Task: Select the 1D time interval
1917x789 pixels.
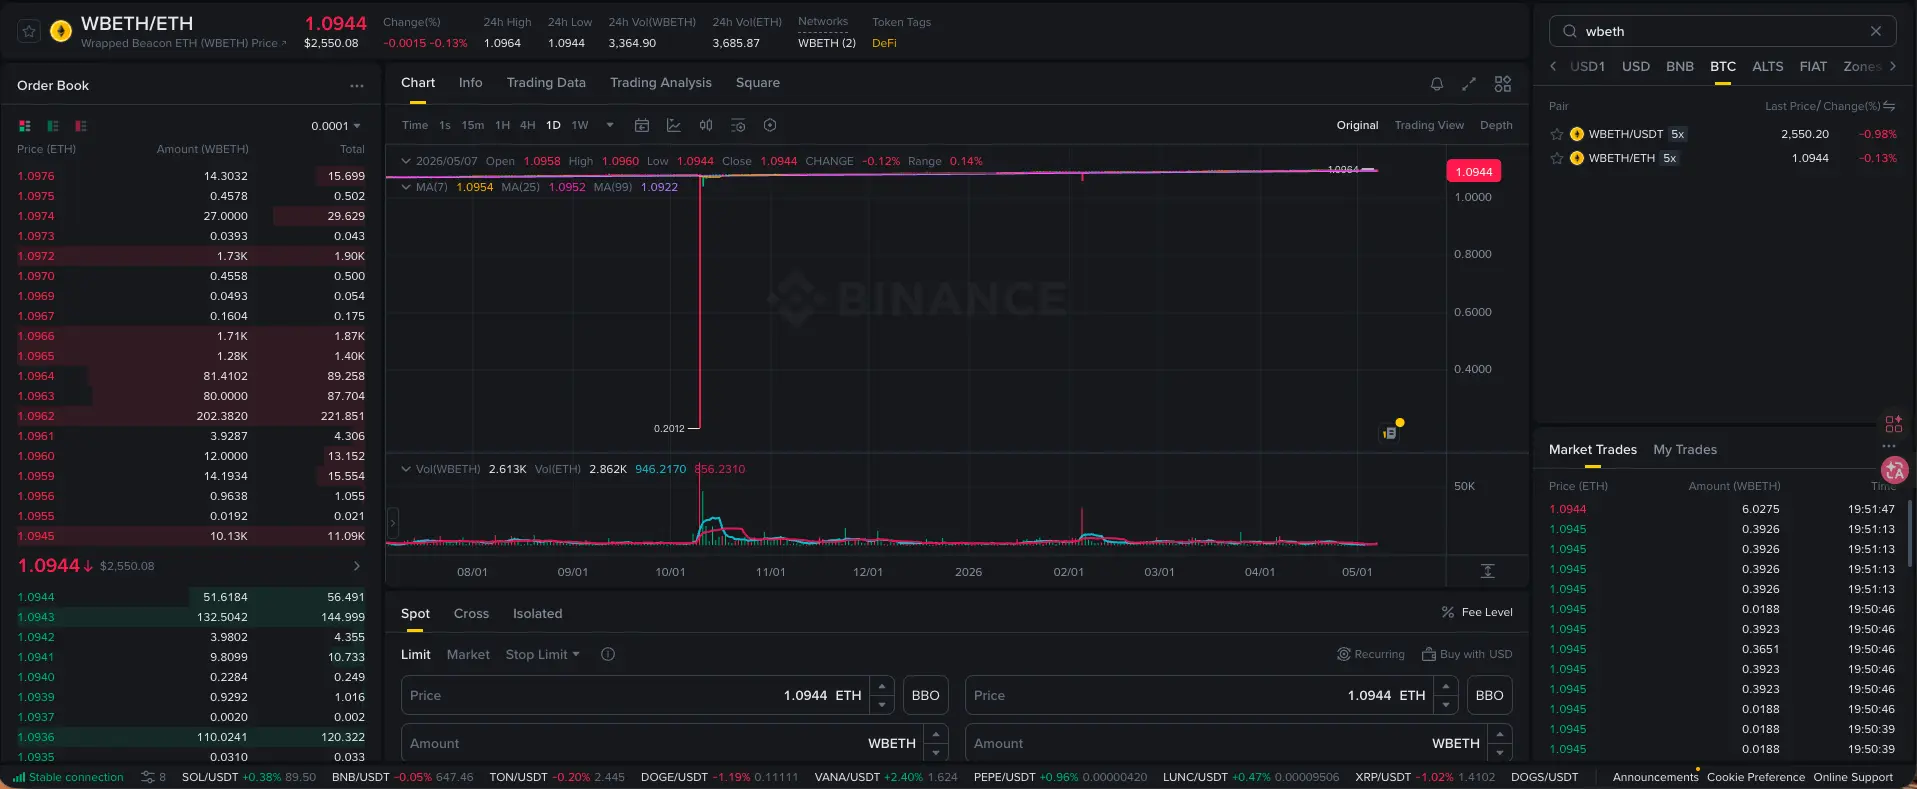Action: tap(553, 125)
